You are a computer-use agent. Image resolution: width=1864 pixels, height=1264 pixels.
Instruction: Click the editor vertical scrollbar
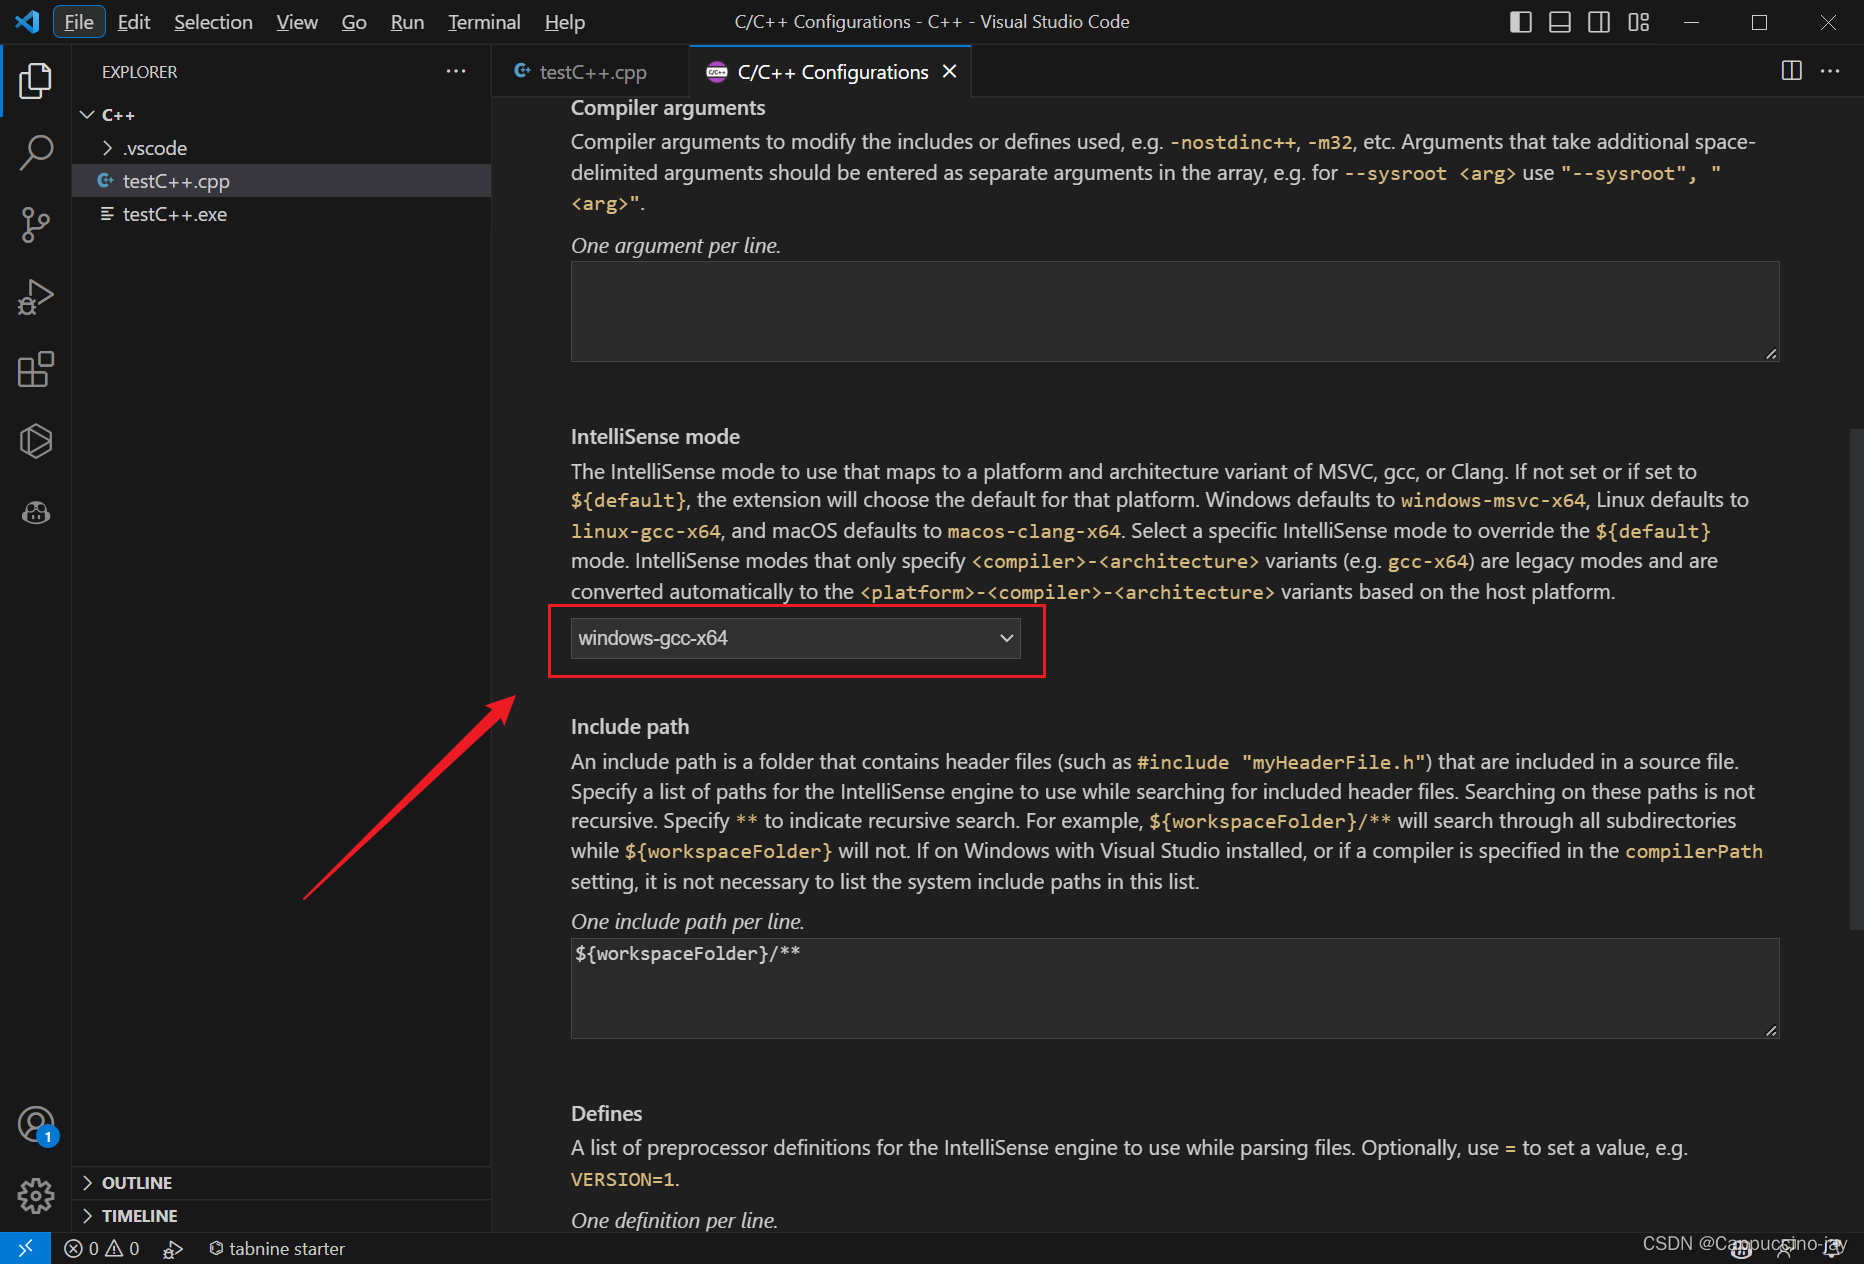click(1857, 680)
